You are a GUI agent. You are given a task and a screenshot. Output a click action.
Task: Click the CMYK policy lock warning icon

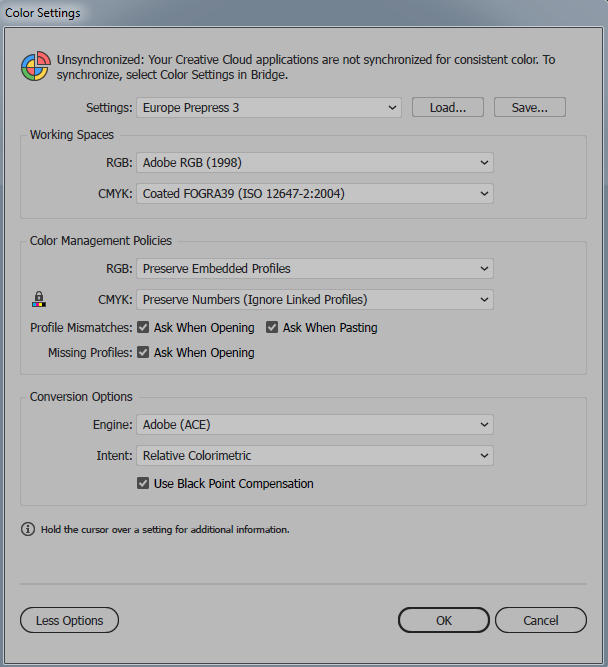click(39, 298)
